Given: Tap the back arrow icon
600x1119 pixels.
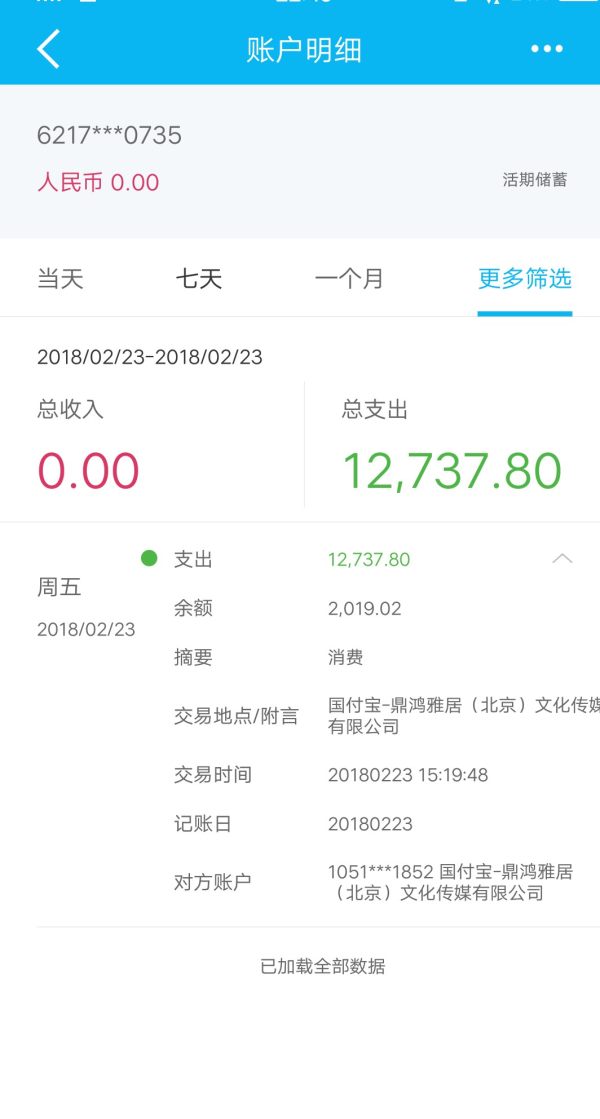Looking at the screenshot, I should click(48, 48).
